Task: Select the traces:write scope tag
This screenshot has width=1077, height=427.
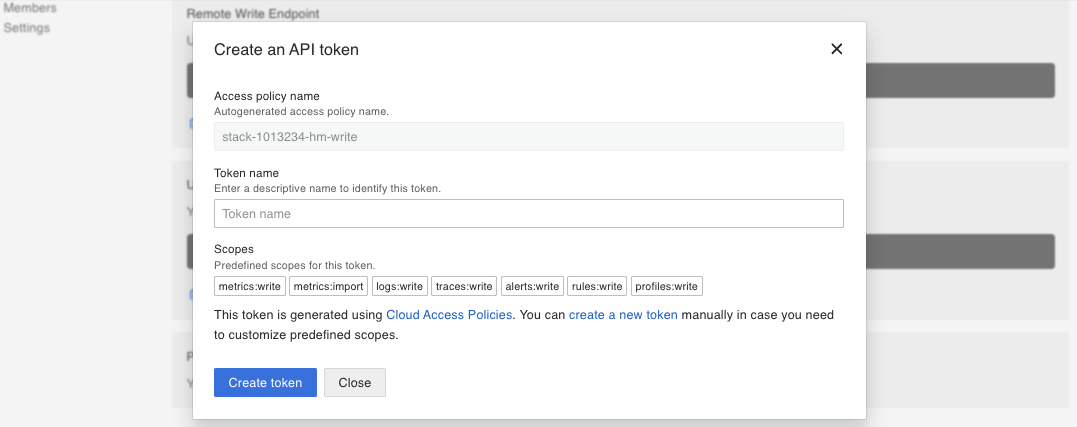Action: pos(464,287)
